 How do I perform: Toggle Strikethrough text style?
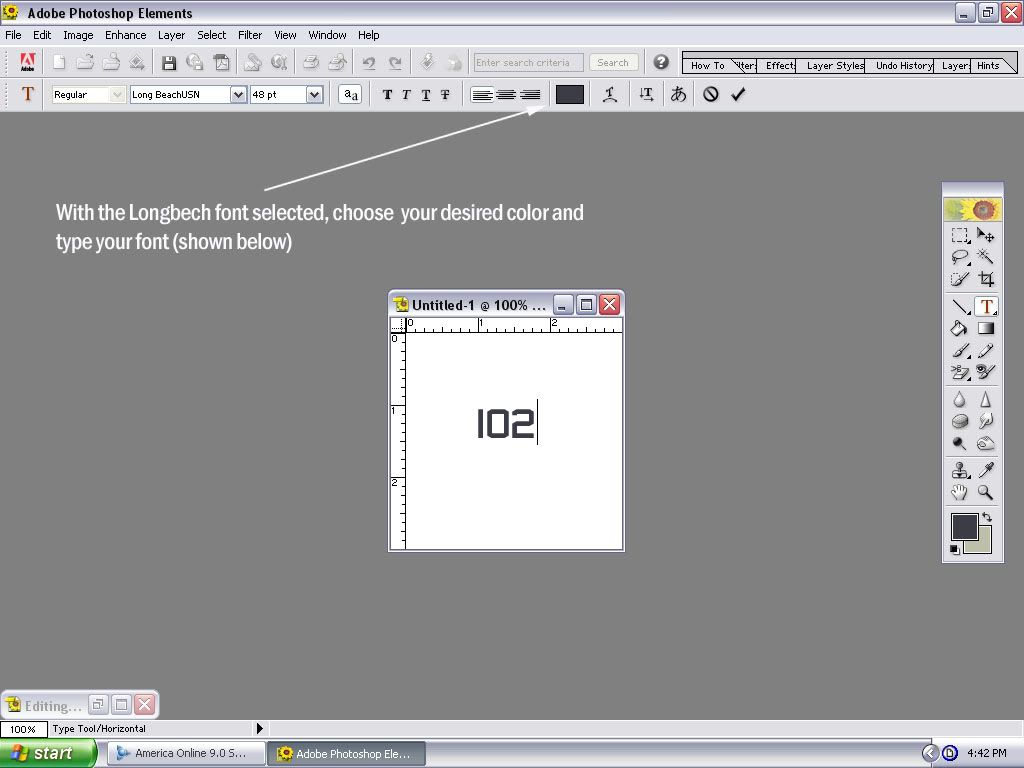[445, 95]
